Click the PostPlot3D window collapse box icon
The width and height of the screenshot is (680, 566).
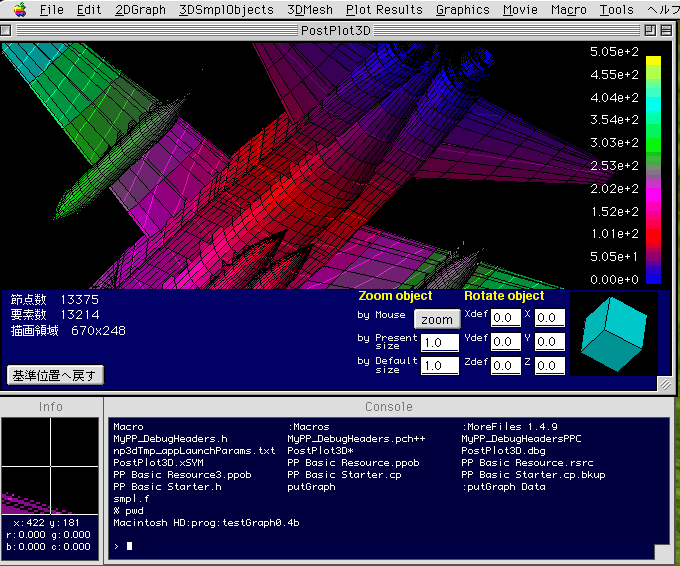click(x=666, y=30)
